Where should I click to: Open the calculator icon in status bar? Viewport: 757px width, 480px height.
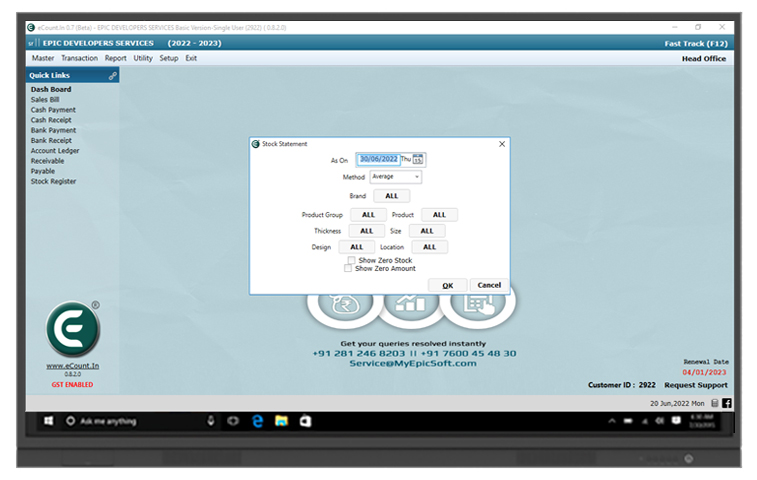[x=715, y=403]
